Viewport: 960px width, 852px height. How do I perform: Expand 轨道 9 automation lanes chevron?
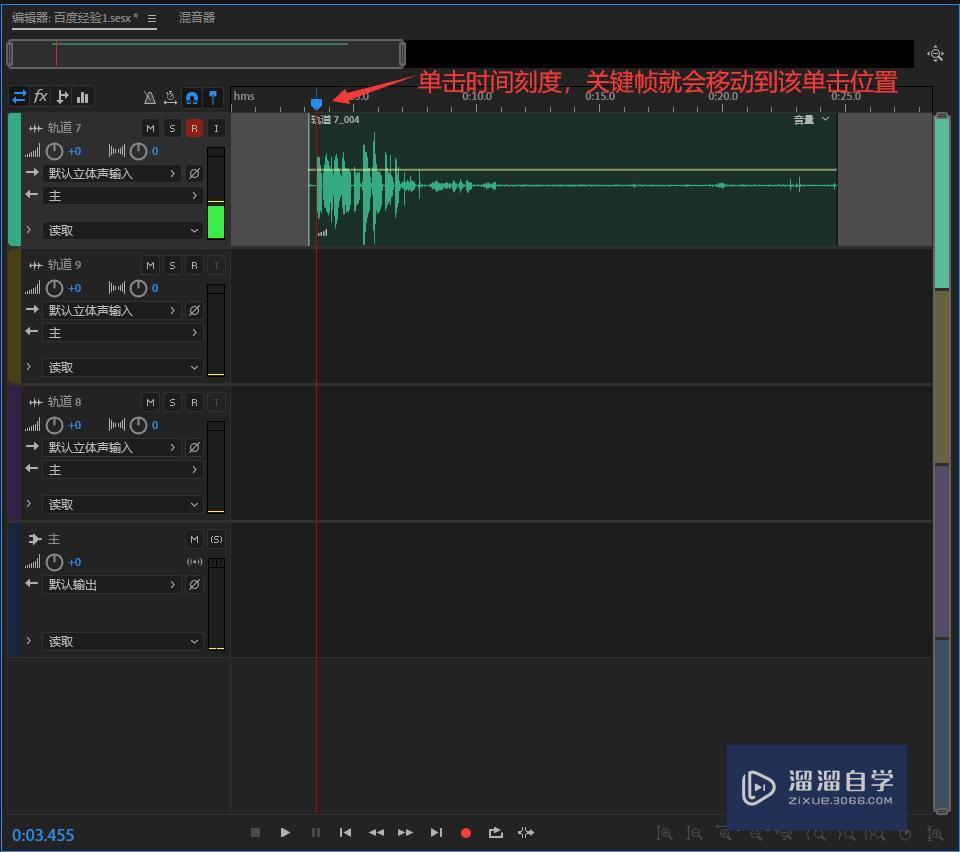coord(29,367)
